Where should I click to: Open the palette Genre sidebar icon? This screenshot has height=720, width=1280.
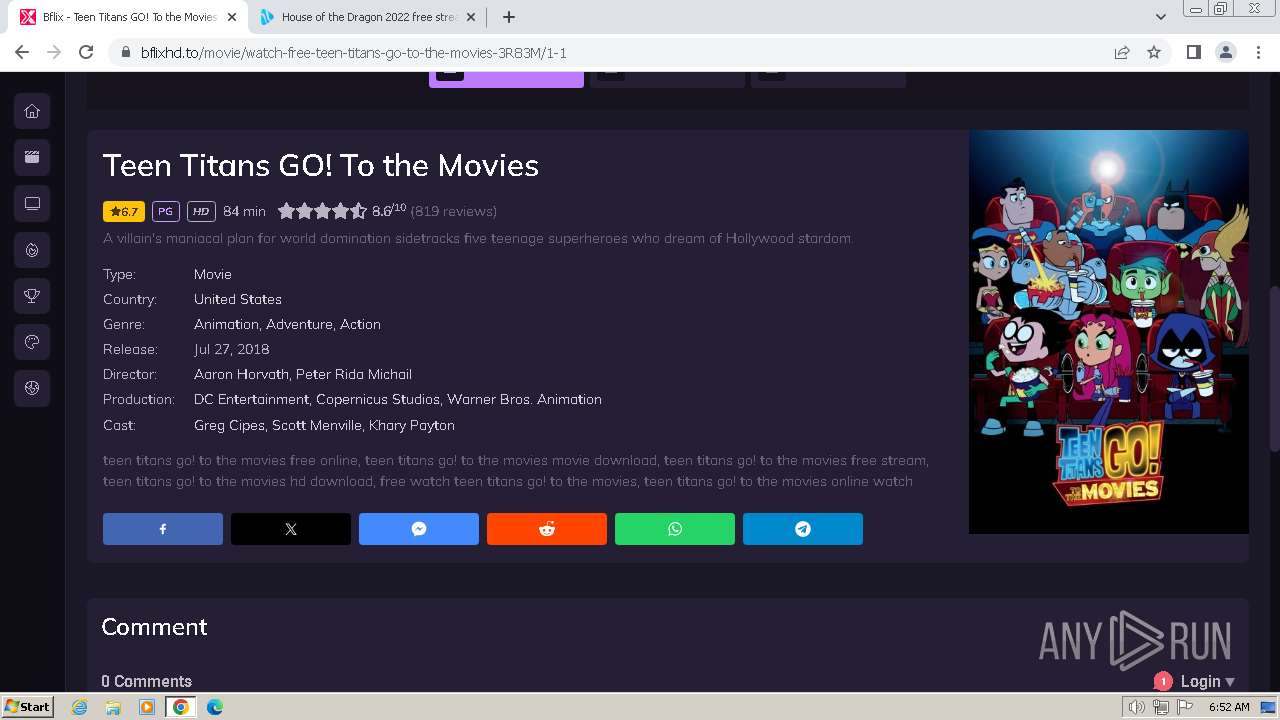click(32, 342)
